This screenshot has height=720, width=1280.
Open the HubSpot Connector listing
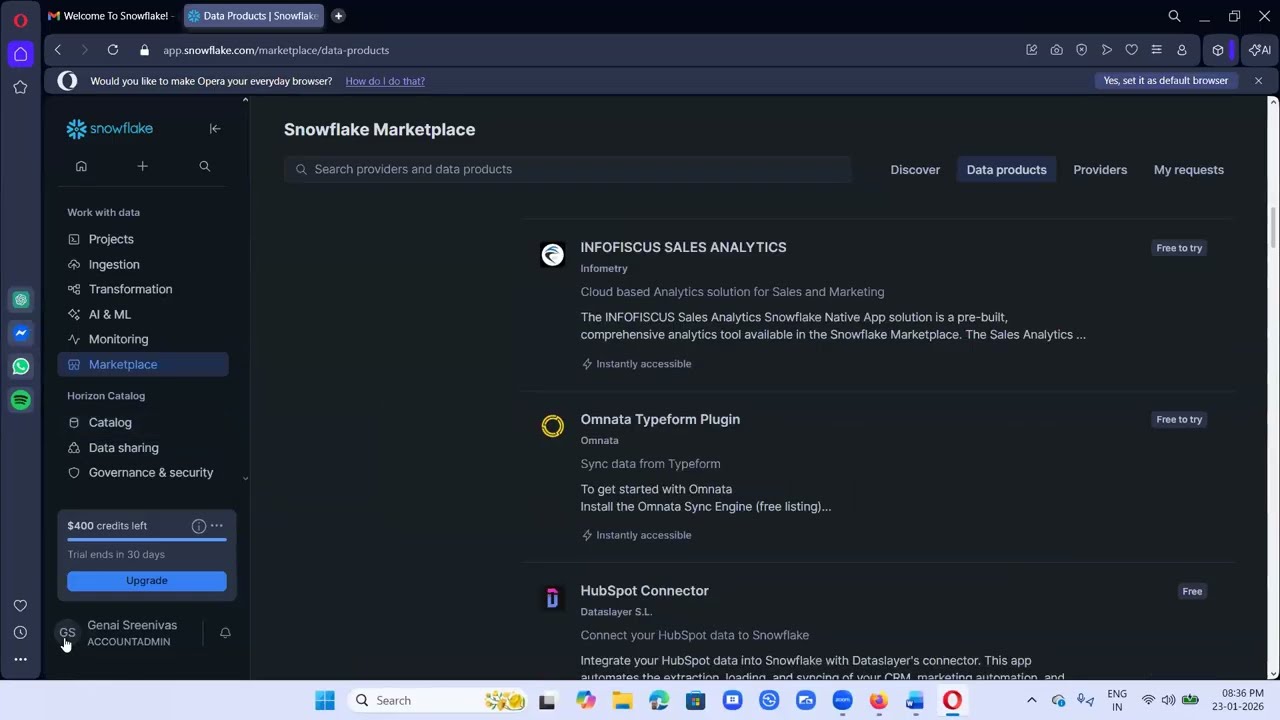[x=644, y=591]
